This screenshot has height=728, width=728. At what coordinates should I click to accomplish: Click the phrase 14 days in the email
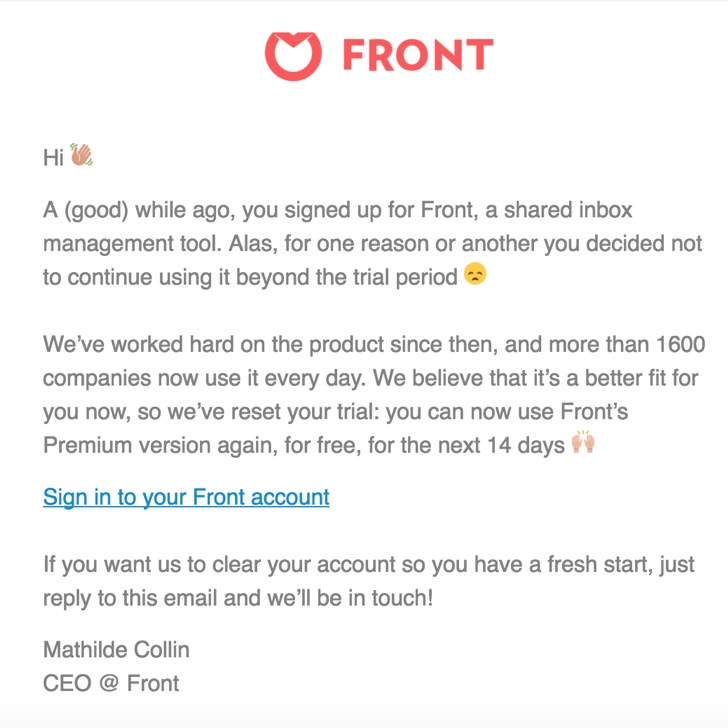[x=526, y=445]
